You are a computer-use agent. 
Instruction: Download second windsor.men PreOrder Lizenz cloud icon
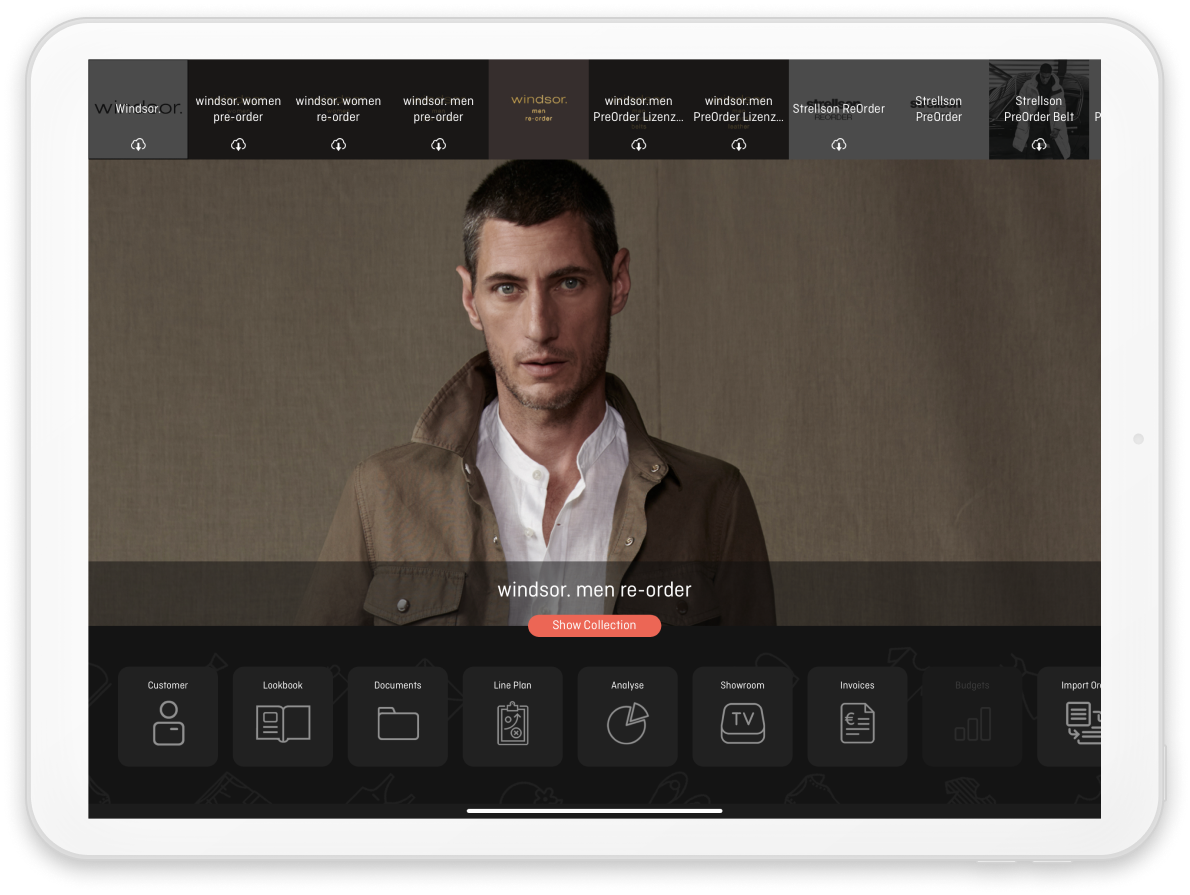(x=738, y=144)
